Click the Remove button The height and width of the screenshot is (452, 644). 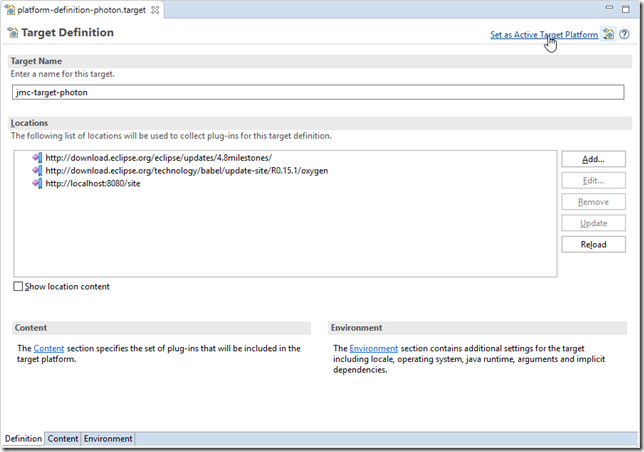coord(593,202)
